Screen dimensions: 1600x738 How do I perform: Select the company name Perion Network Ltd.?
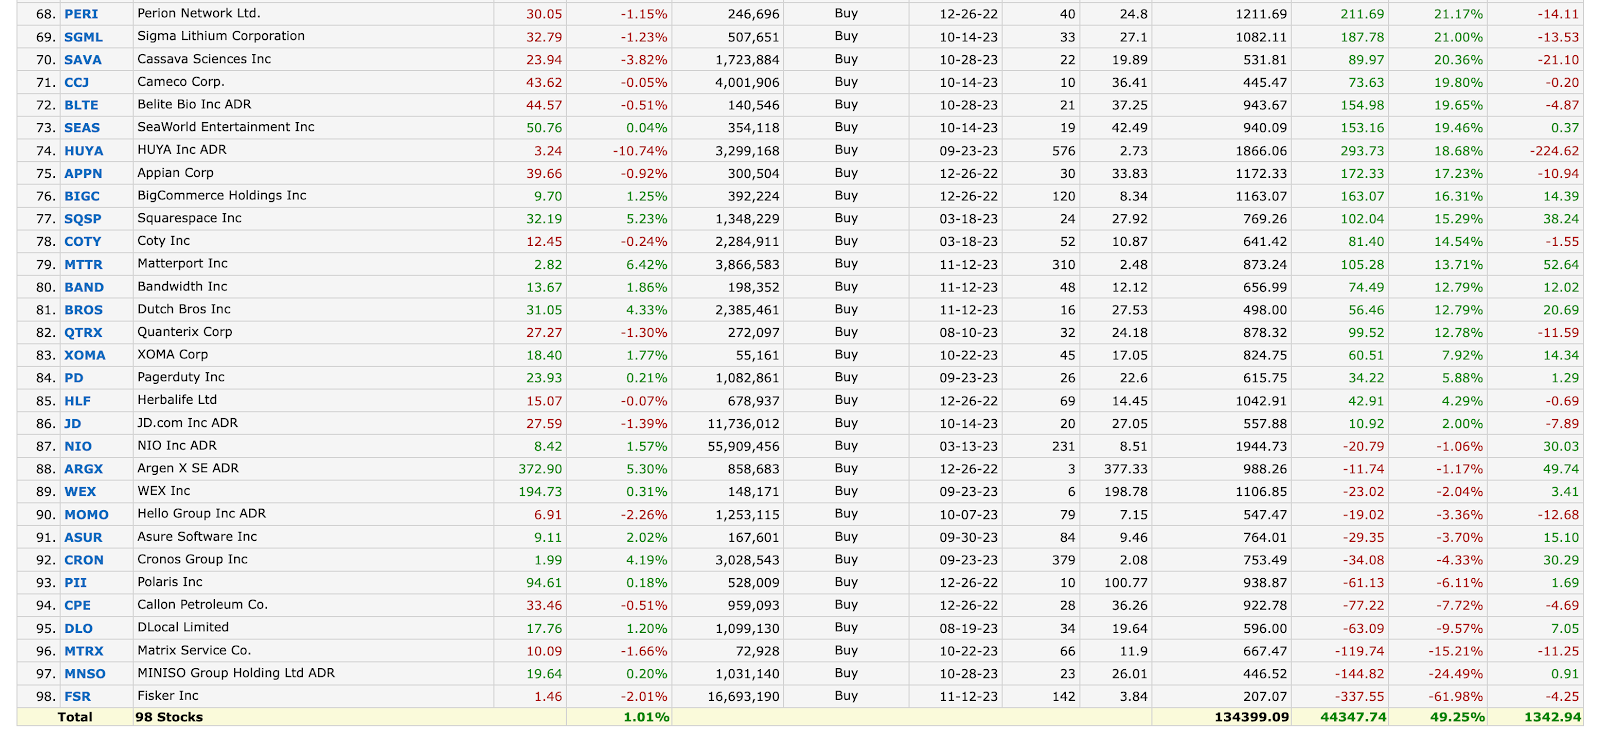(x=199, y=14)
